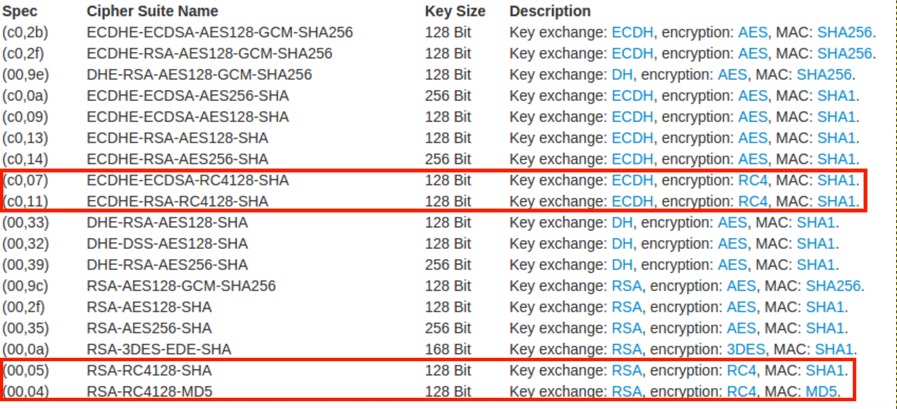897x409 pixels.
Task: Click the RC4 link in the RSA-RC4128-MD5 row
Action: point(742,392)
